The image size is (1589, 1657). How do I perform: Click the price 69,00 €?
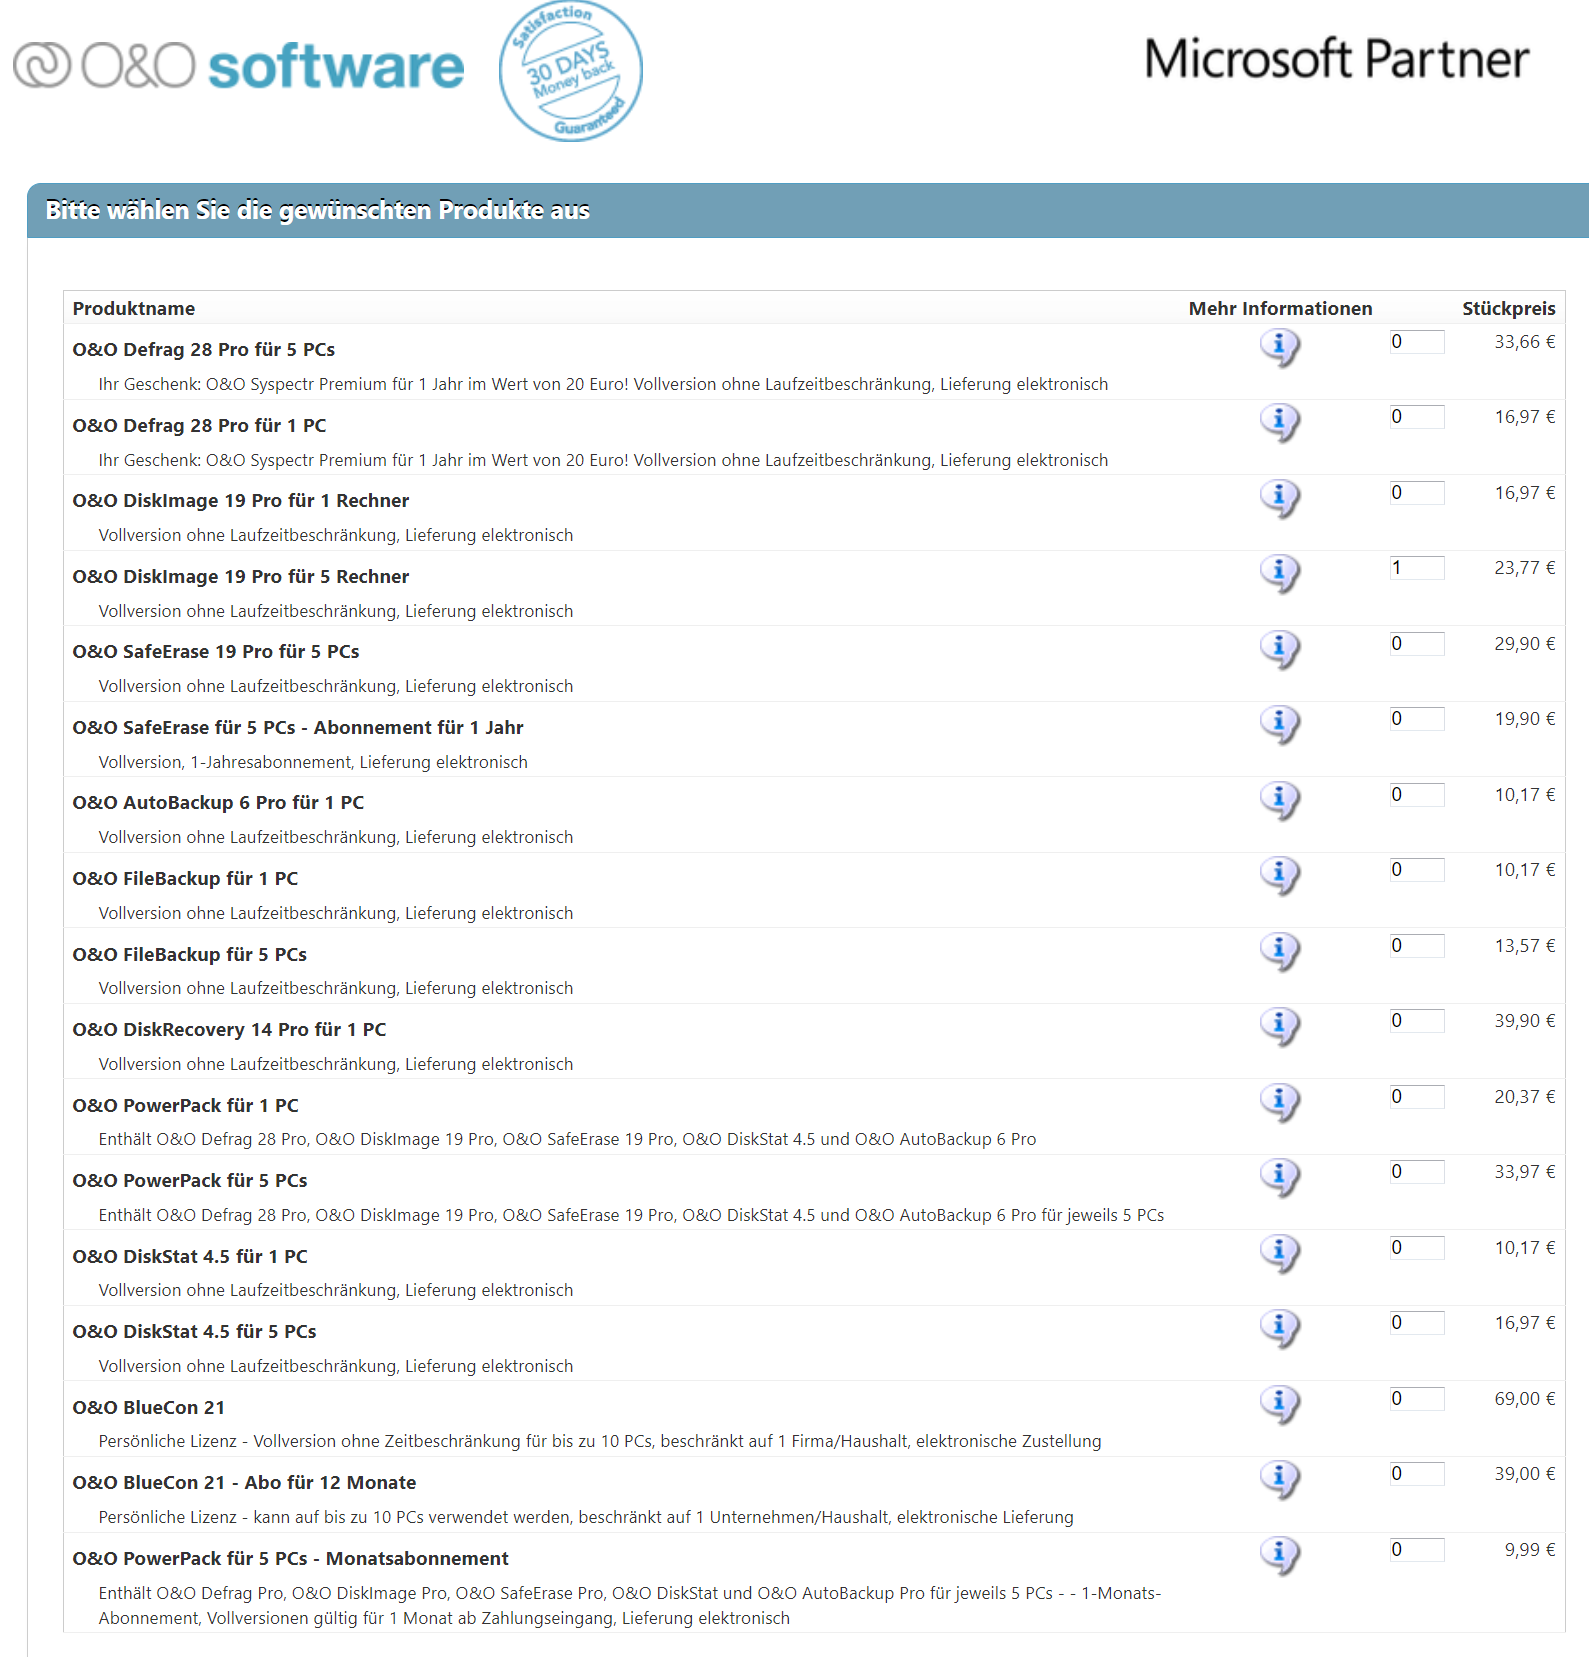[x=1525, y=1399]
